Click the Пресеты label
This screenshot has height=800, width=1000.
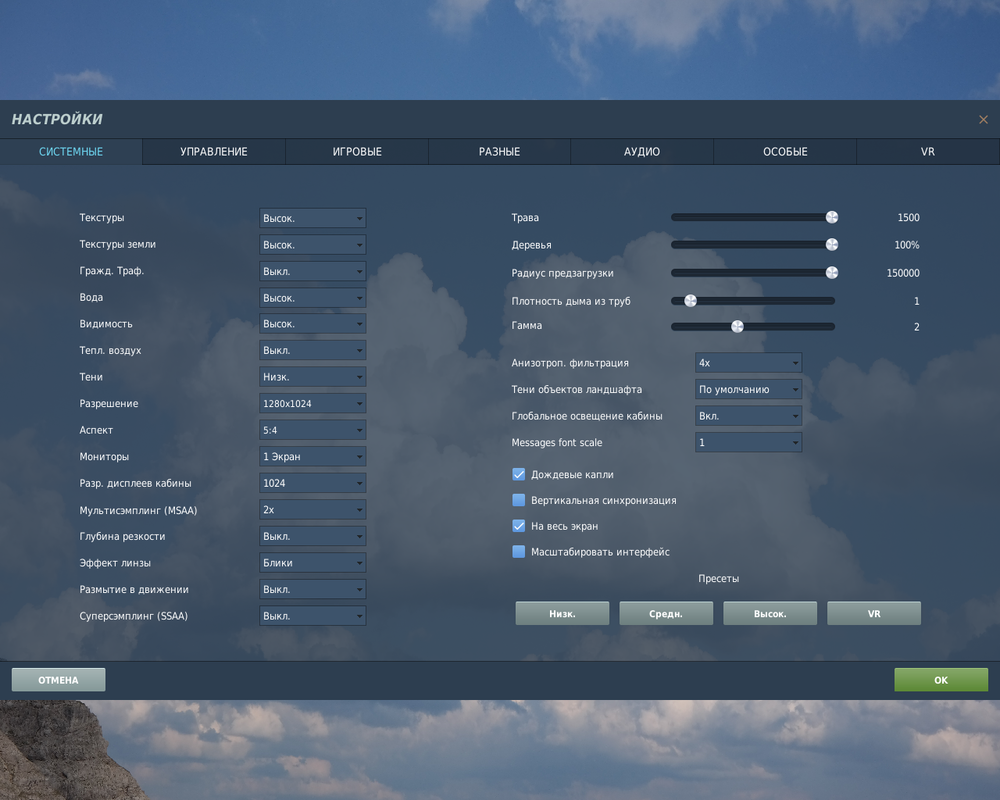[x=718, y=579]
